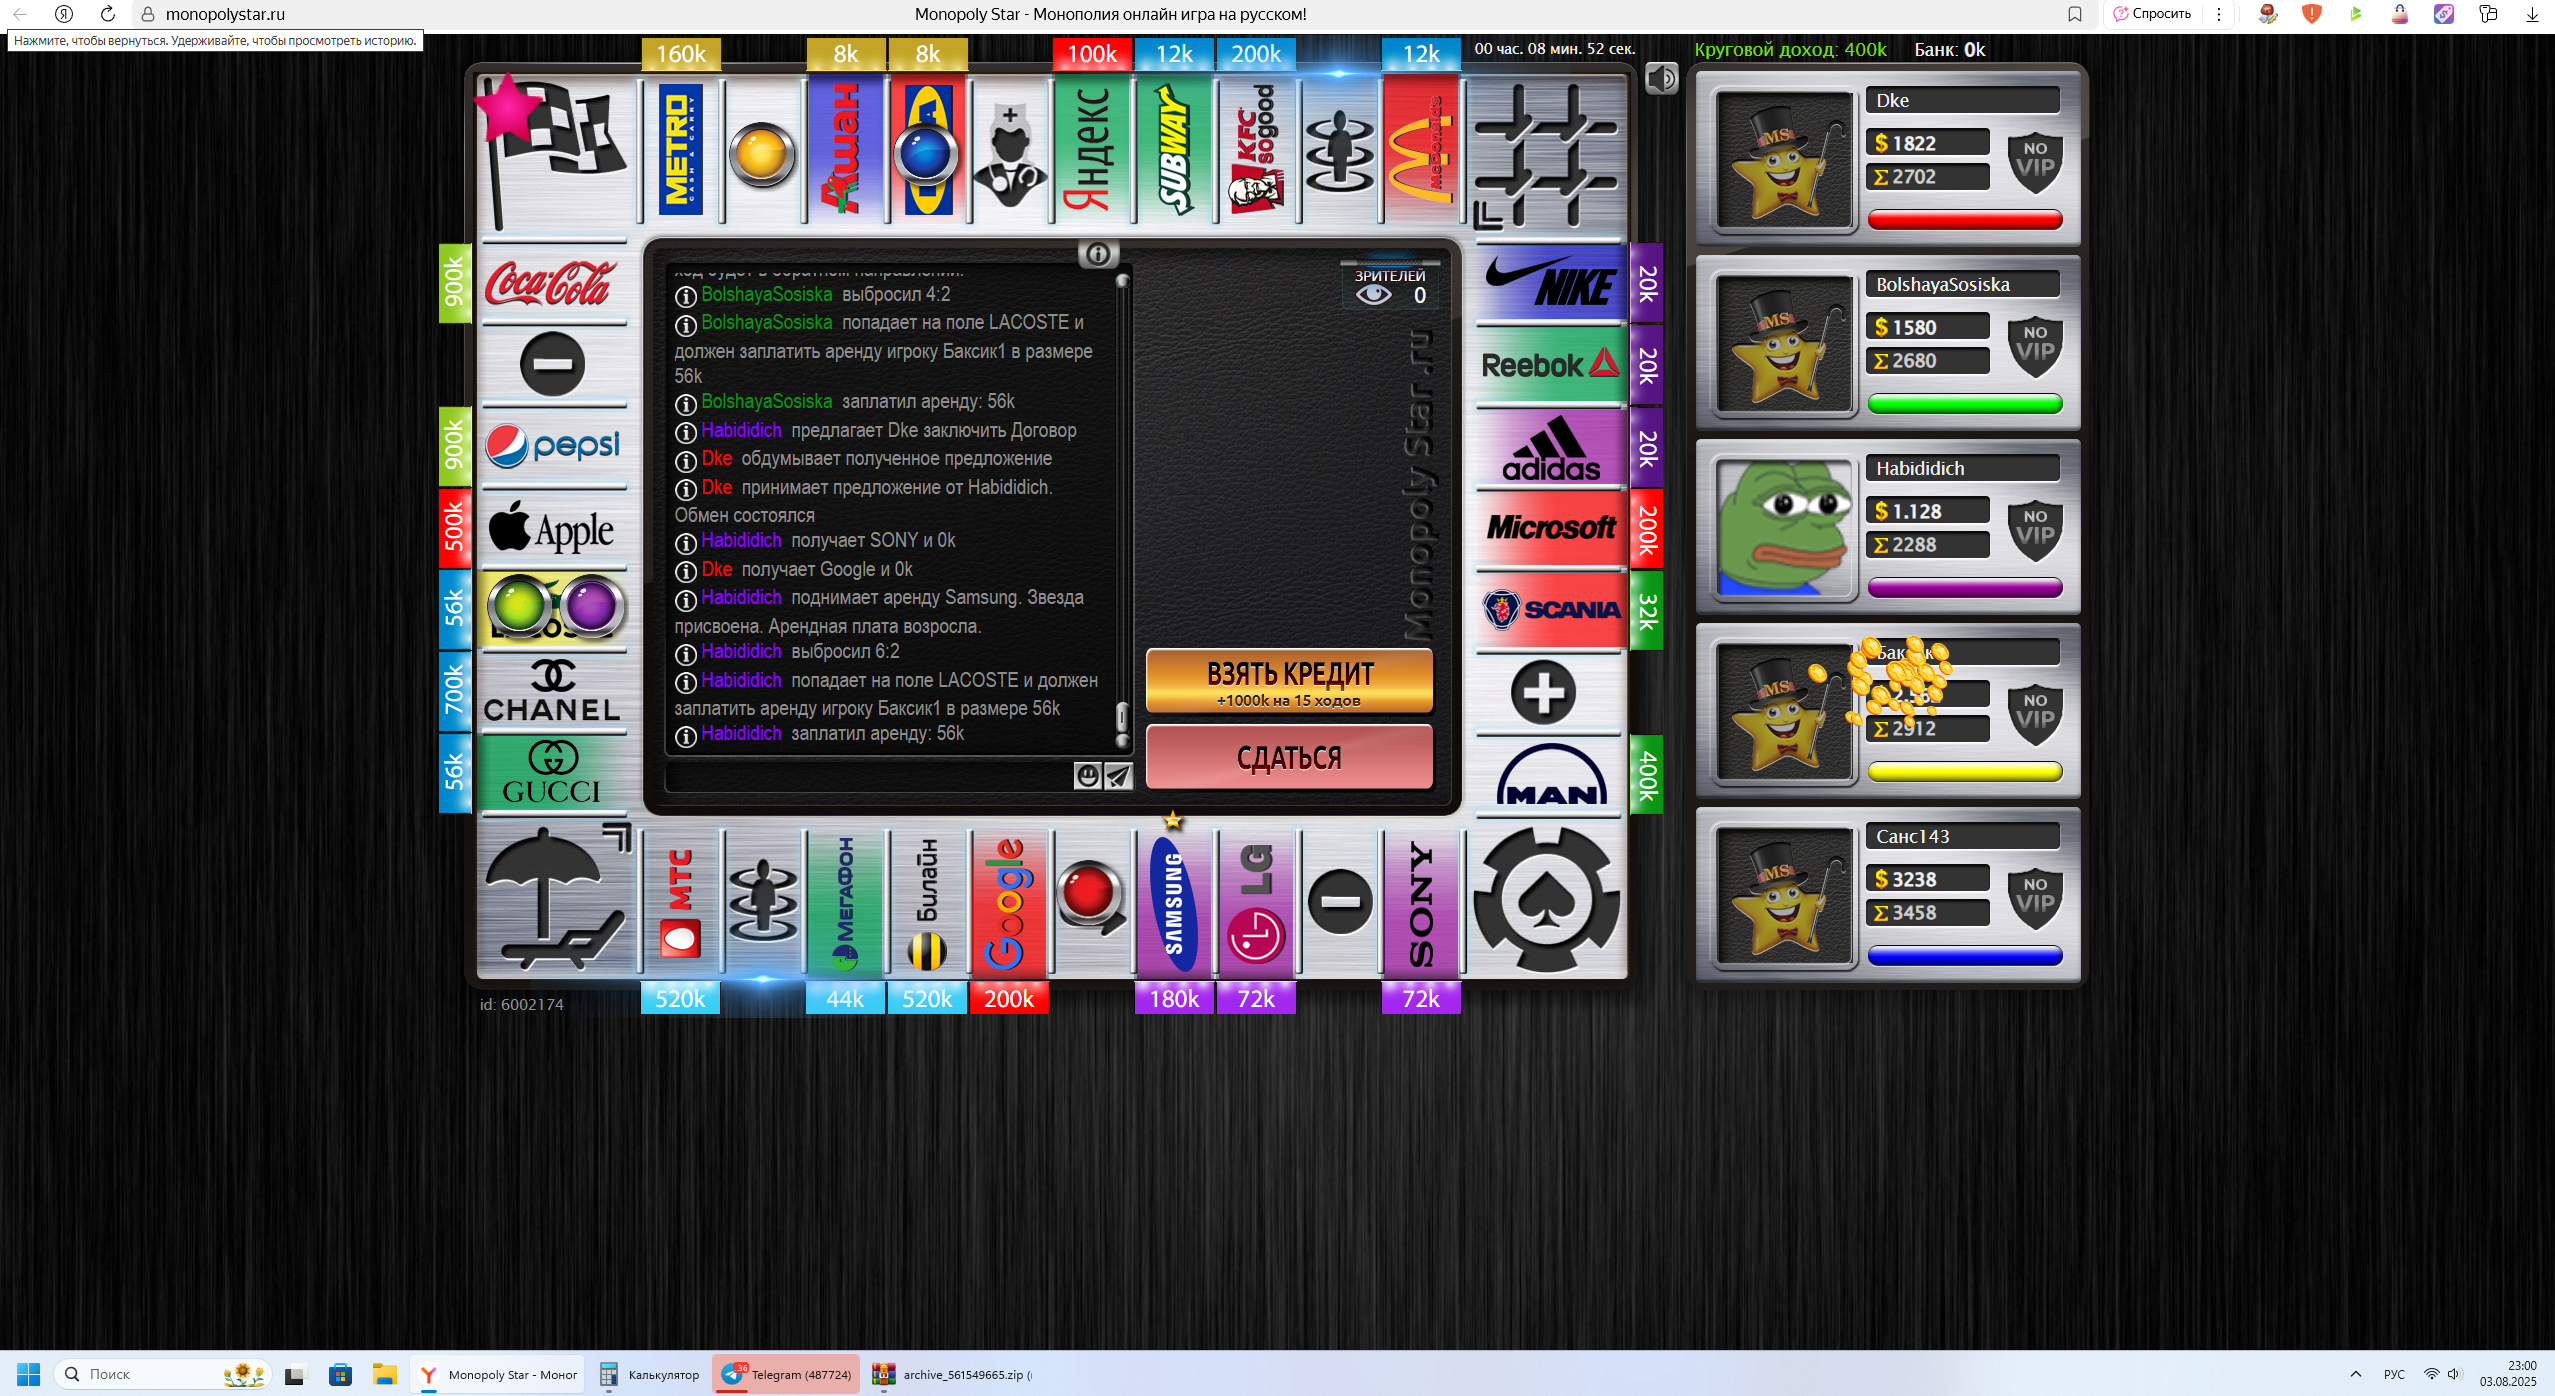Image resolution: width=2555 pixels, height=1396 pixels.
Task: Mute the game sound speaker
Action: click(1661, 78)
